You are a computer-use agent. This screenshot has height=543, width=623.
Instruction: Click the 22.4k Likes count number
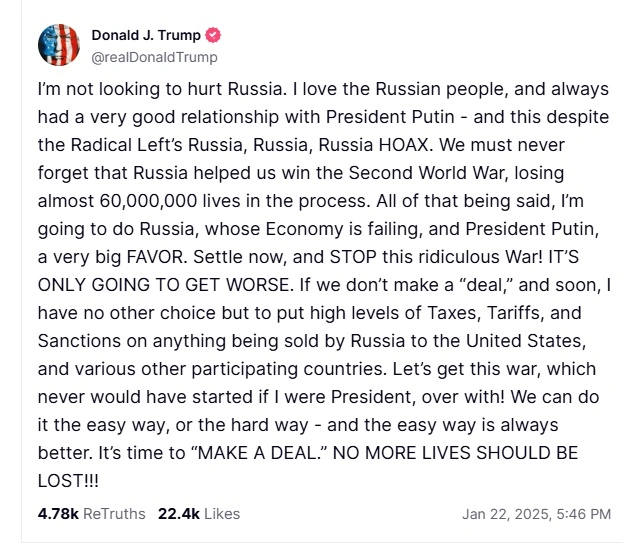(178, 513)
